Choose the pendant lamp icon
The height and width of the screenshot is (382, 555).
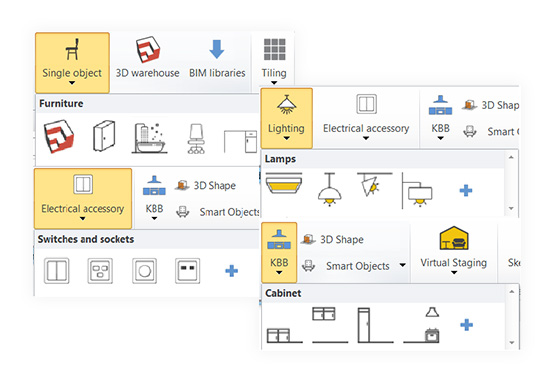pyautogui.click(x=330, y=189)
